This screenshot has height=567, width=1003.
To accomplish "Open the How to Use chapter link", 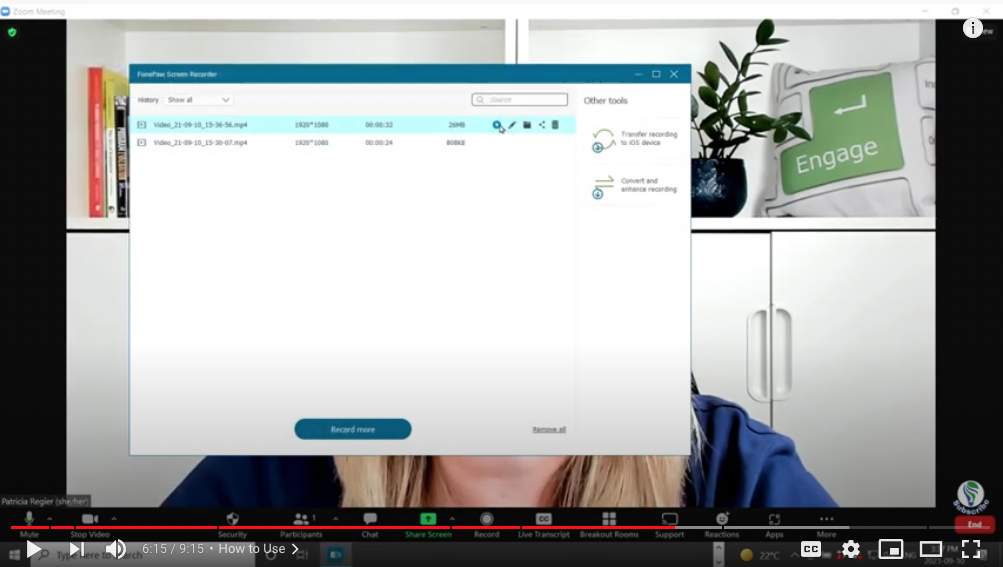I will [x=258, y=549].
